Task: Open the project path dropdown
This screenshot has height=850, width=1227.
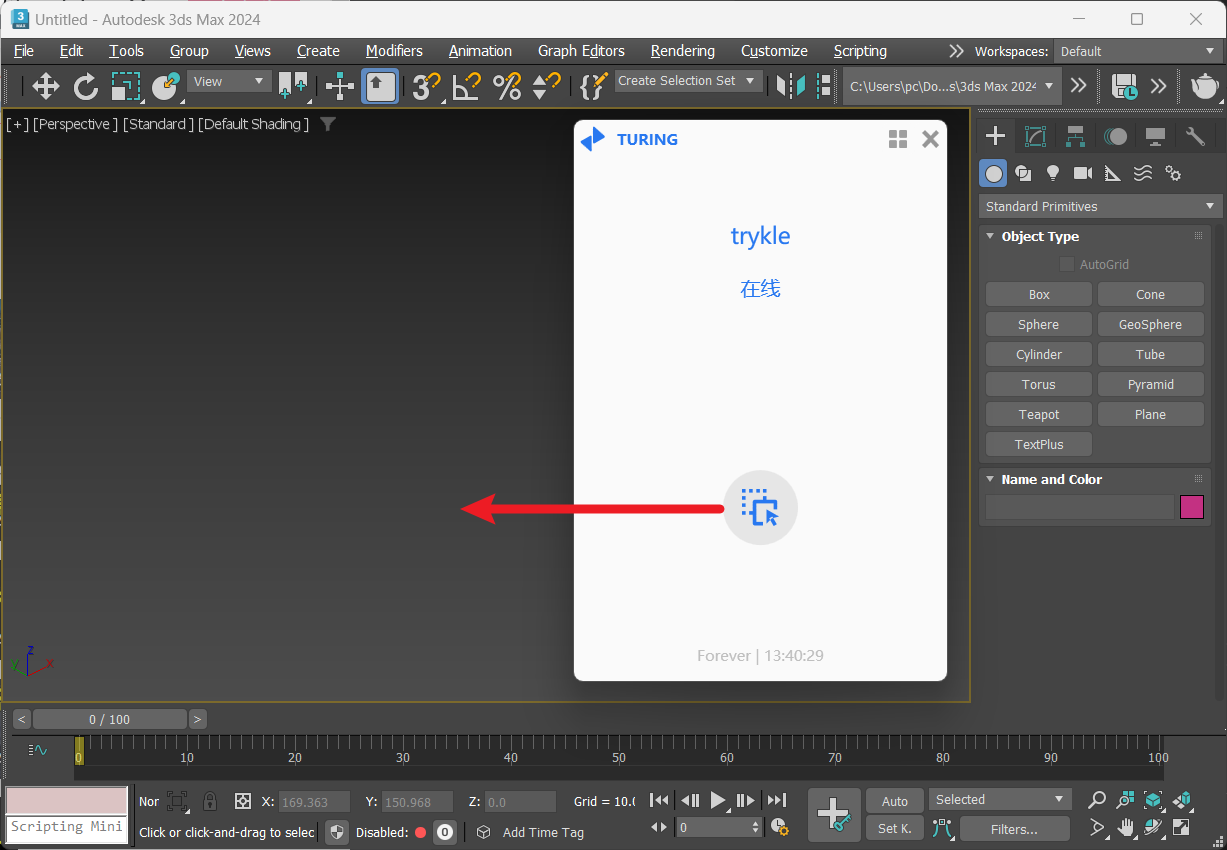Action: pos(951,86)
